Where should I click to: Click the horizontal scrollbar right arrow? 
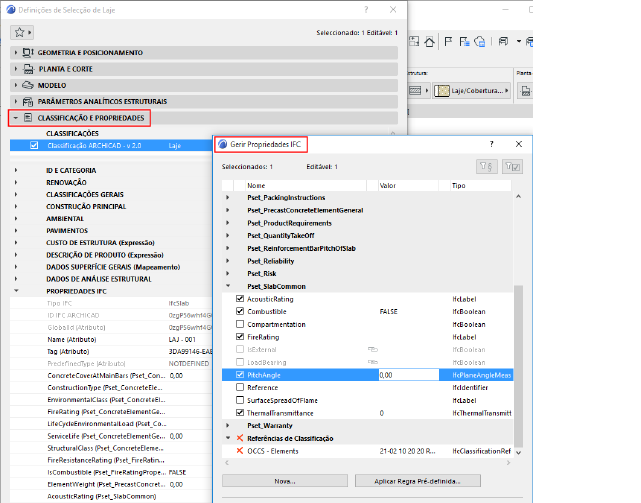pyautogui.click(x=508, y=463)
